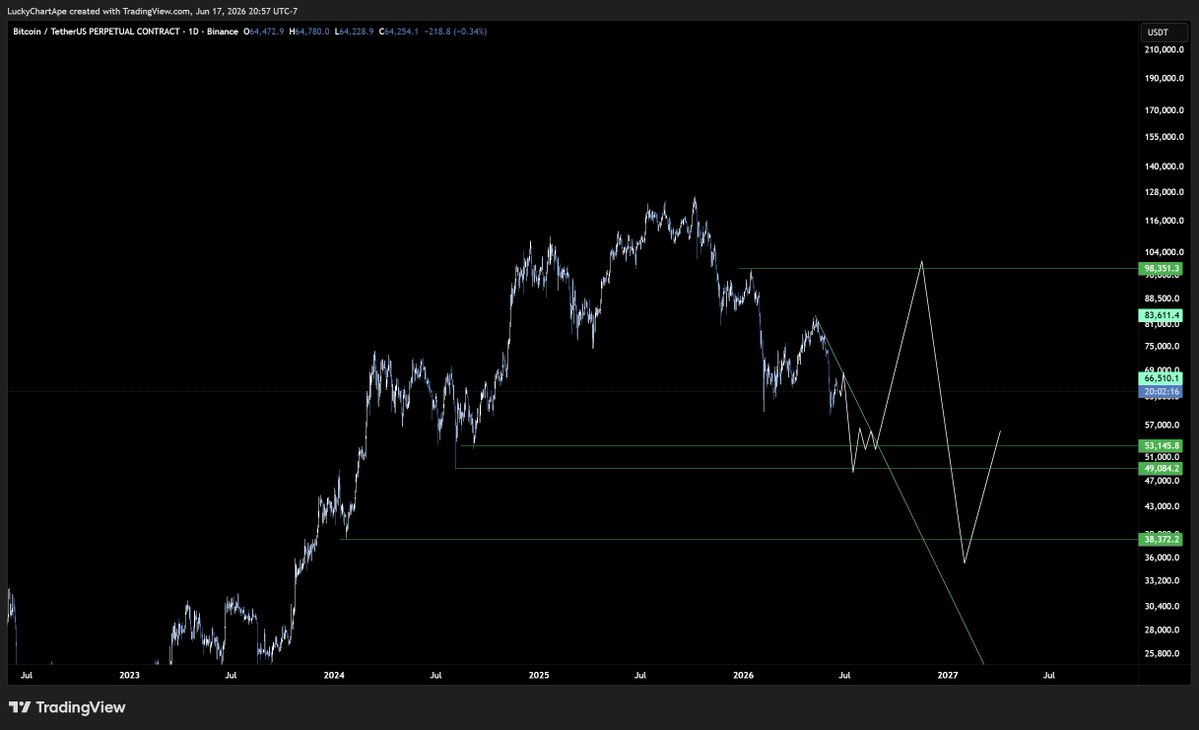The width and height of the screenshot is (1199, 730).
Task: Click the Jul label between 2026 and 2027
Action: (x=845, y=675)
